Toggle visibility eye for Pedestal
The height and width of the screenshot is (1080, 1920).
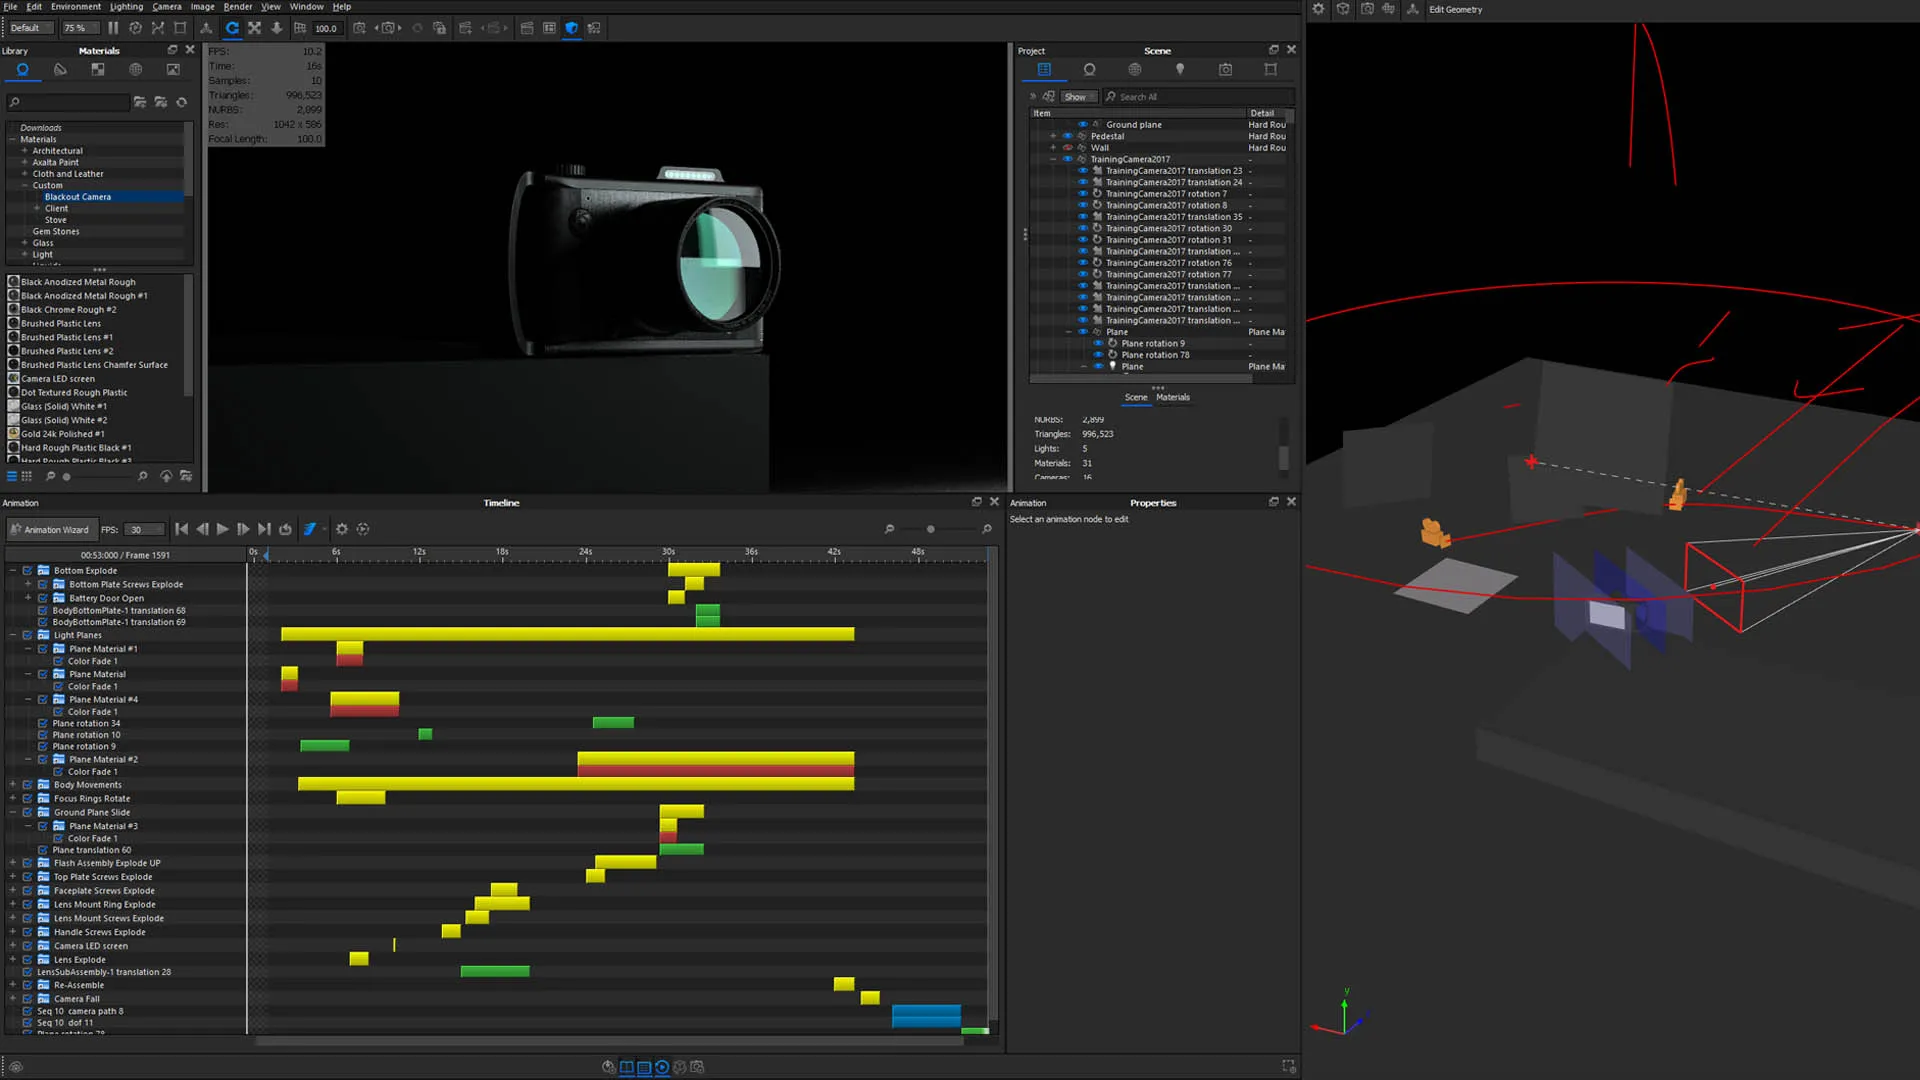[x=1067, y=136]
